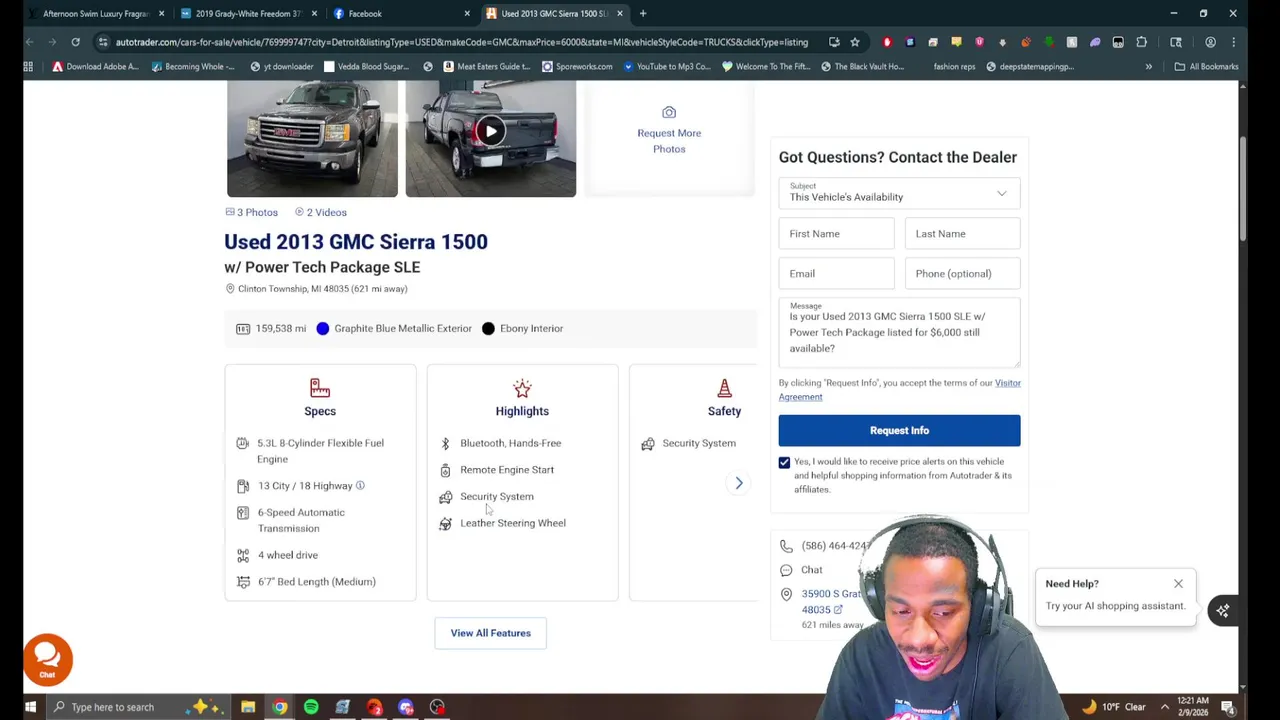Open the Chrome extensions puzzle icon

(1142, 42)
